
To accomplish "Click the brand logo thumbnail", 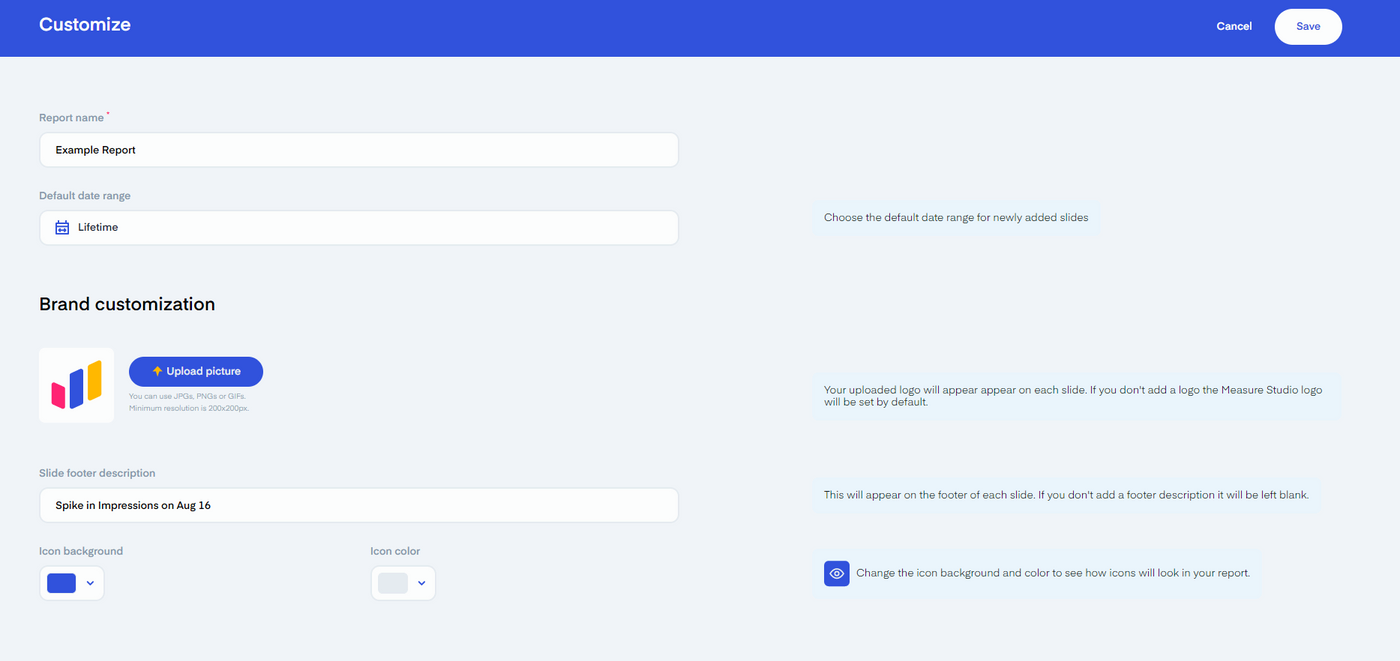I will (x=77, y=385).
